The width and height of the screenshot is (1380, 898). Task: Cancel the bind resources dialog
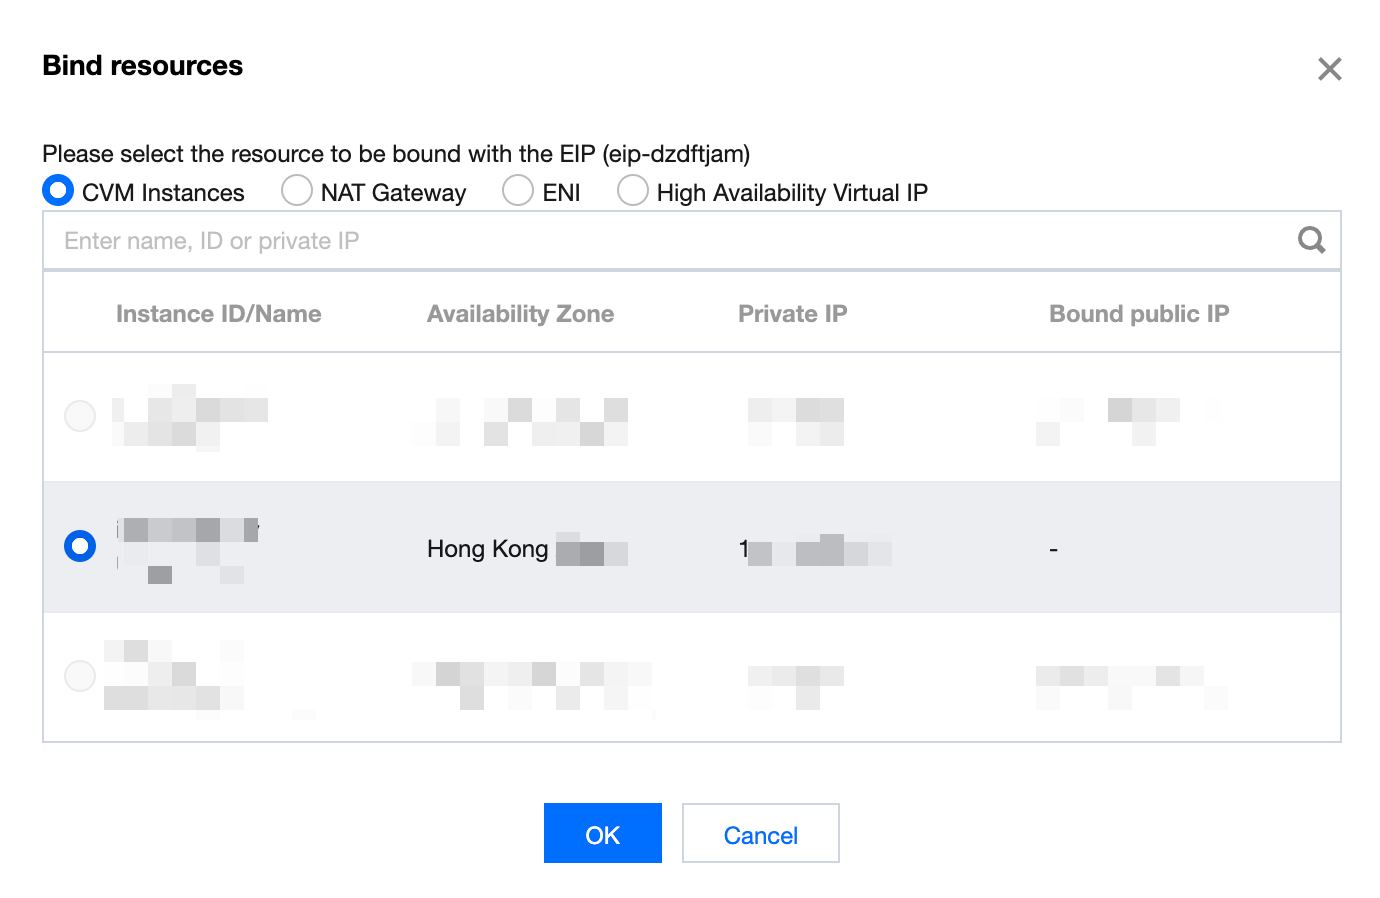[x=761, y=833]
